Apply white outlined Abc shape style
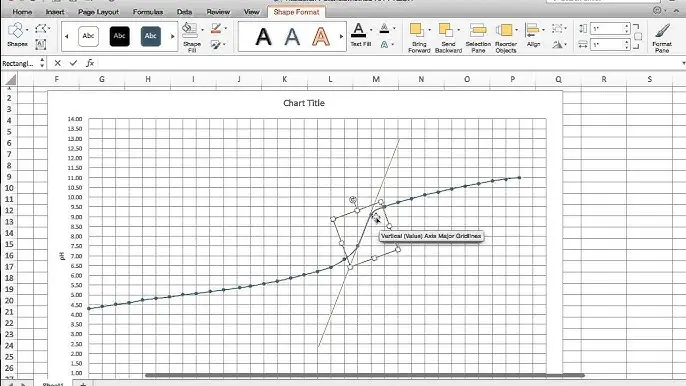686x386 pixels. (88, 36)
